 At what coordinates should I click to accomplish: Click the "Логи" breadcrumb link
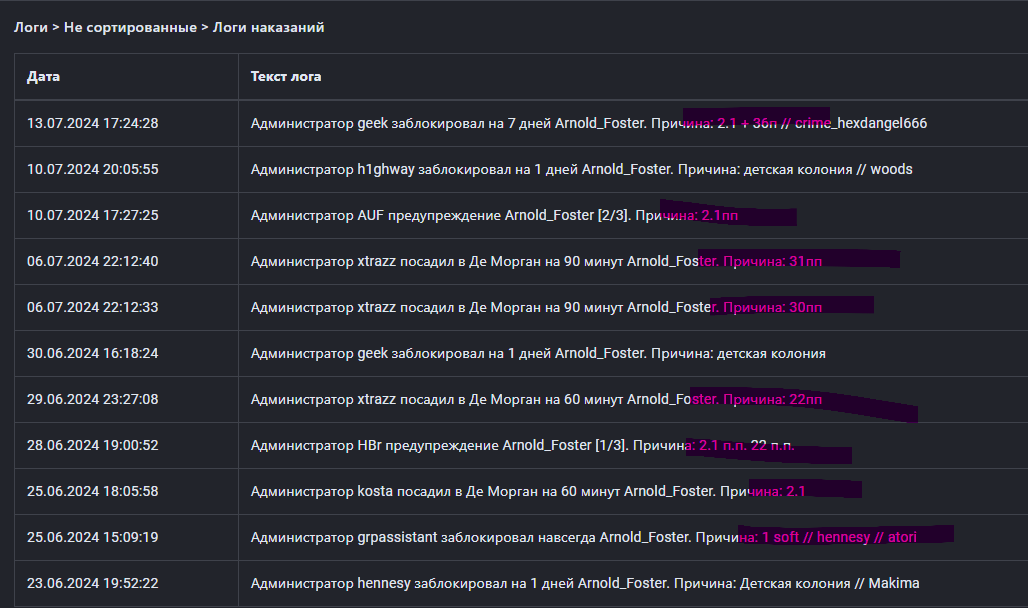pos(32,28)
